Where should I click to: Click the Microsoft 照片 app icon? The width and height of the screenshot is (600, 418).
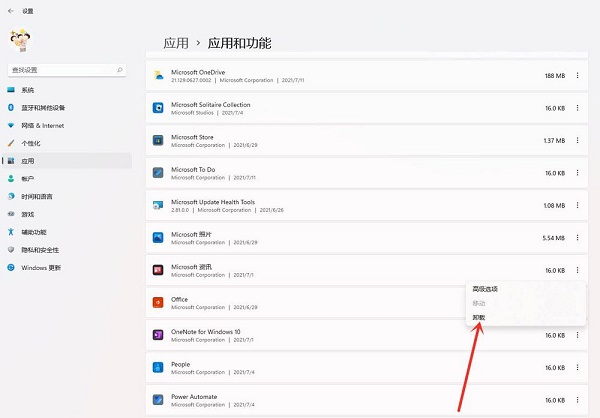(x=158, y=238)
